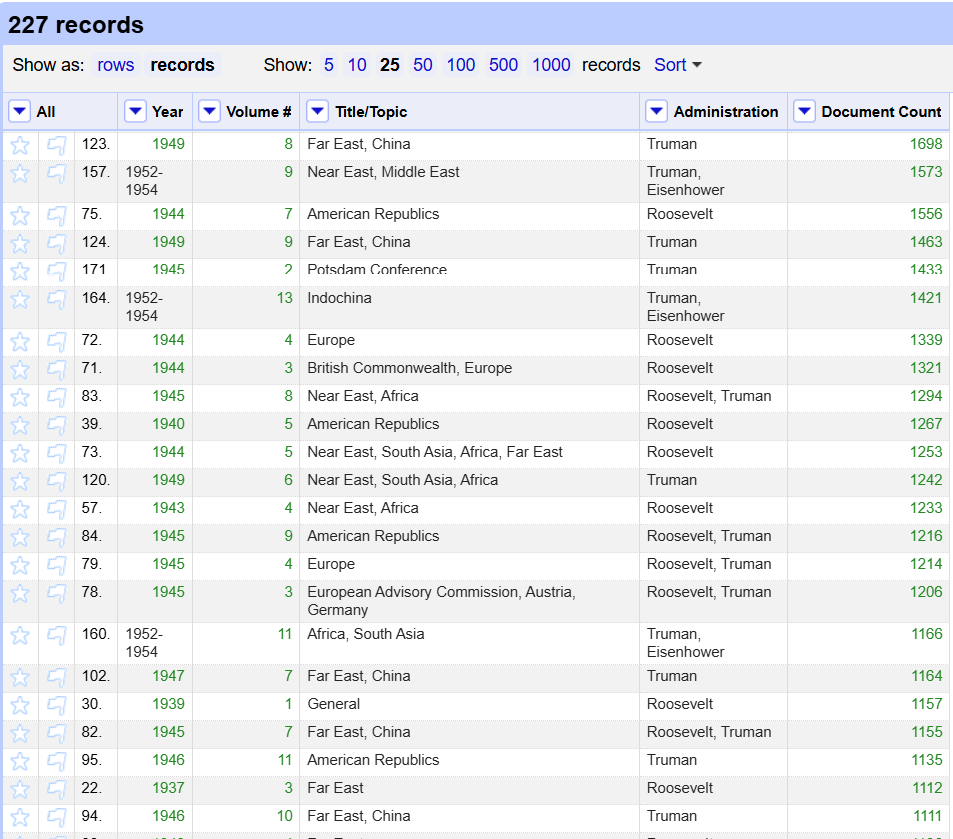Flag the Far East 1937 record 22
Viewport: 953px width, 839px height.
point(57,789)
